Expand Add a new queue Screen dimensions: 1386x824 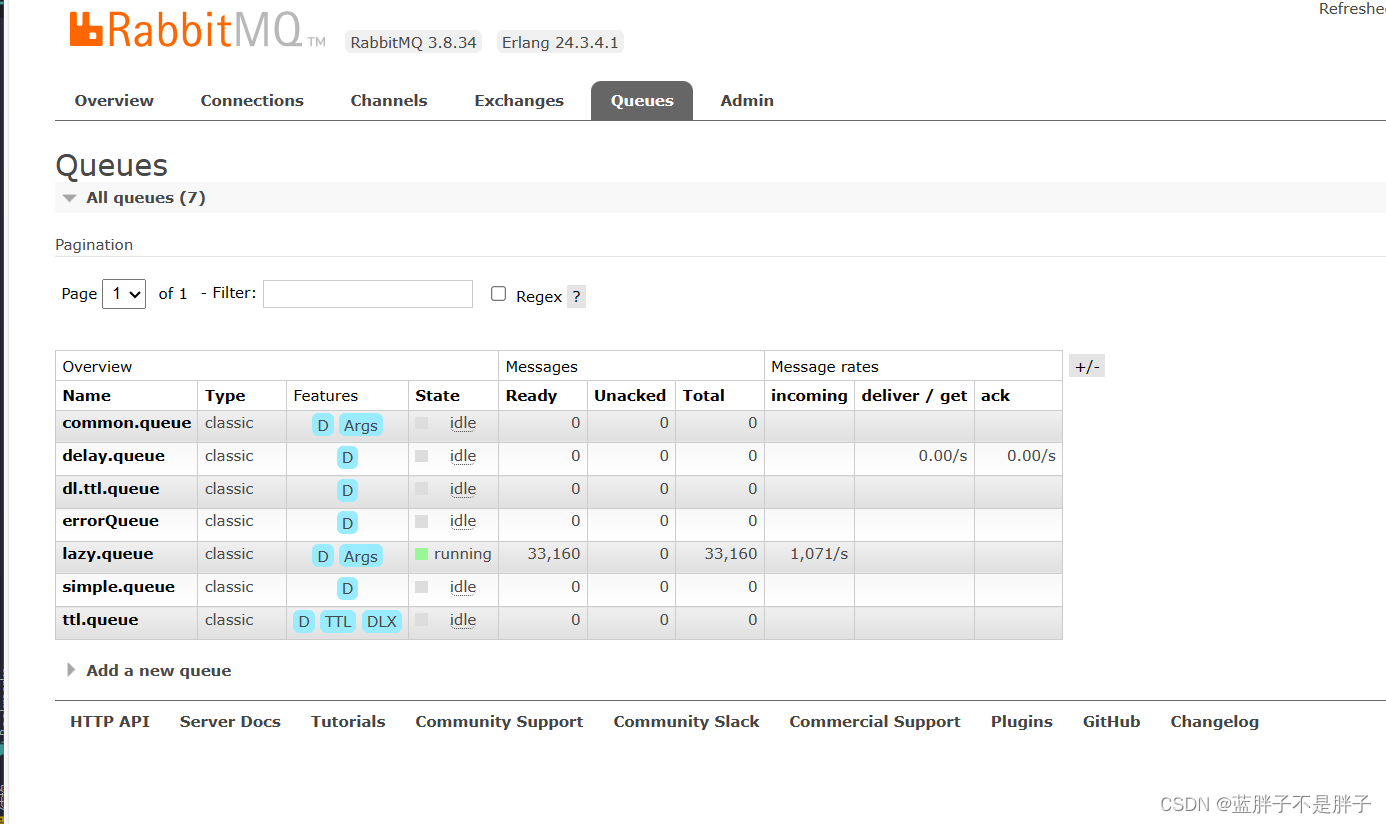coord(149,670)
